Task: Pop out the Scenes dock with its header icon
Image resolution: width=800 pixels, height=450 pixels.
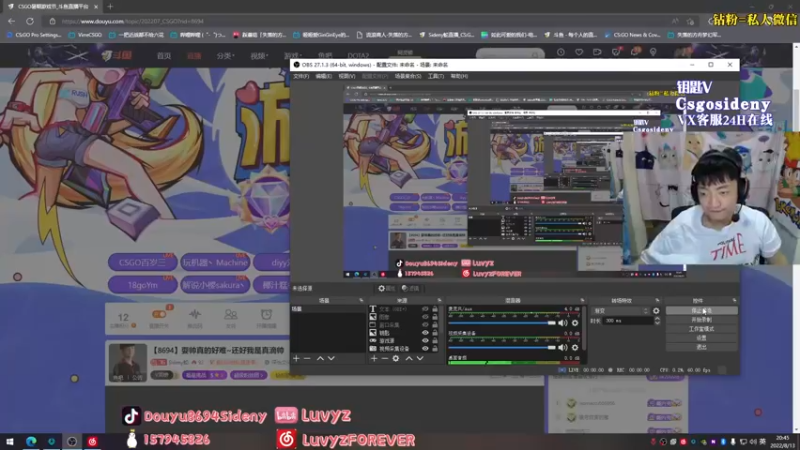Action: pos(361,301)
